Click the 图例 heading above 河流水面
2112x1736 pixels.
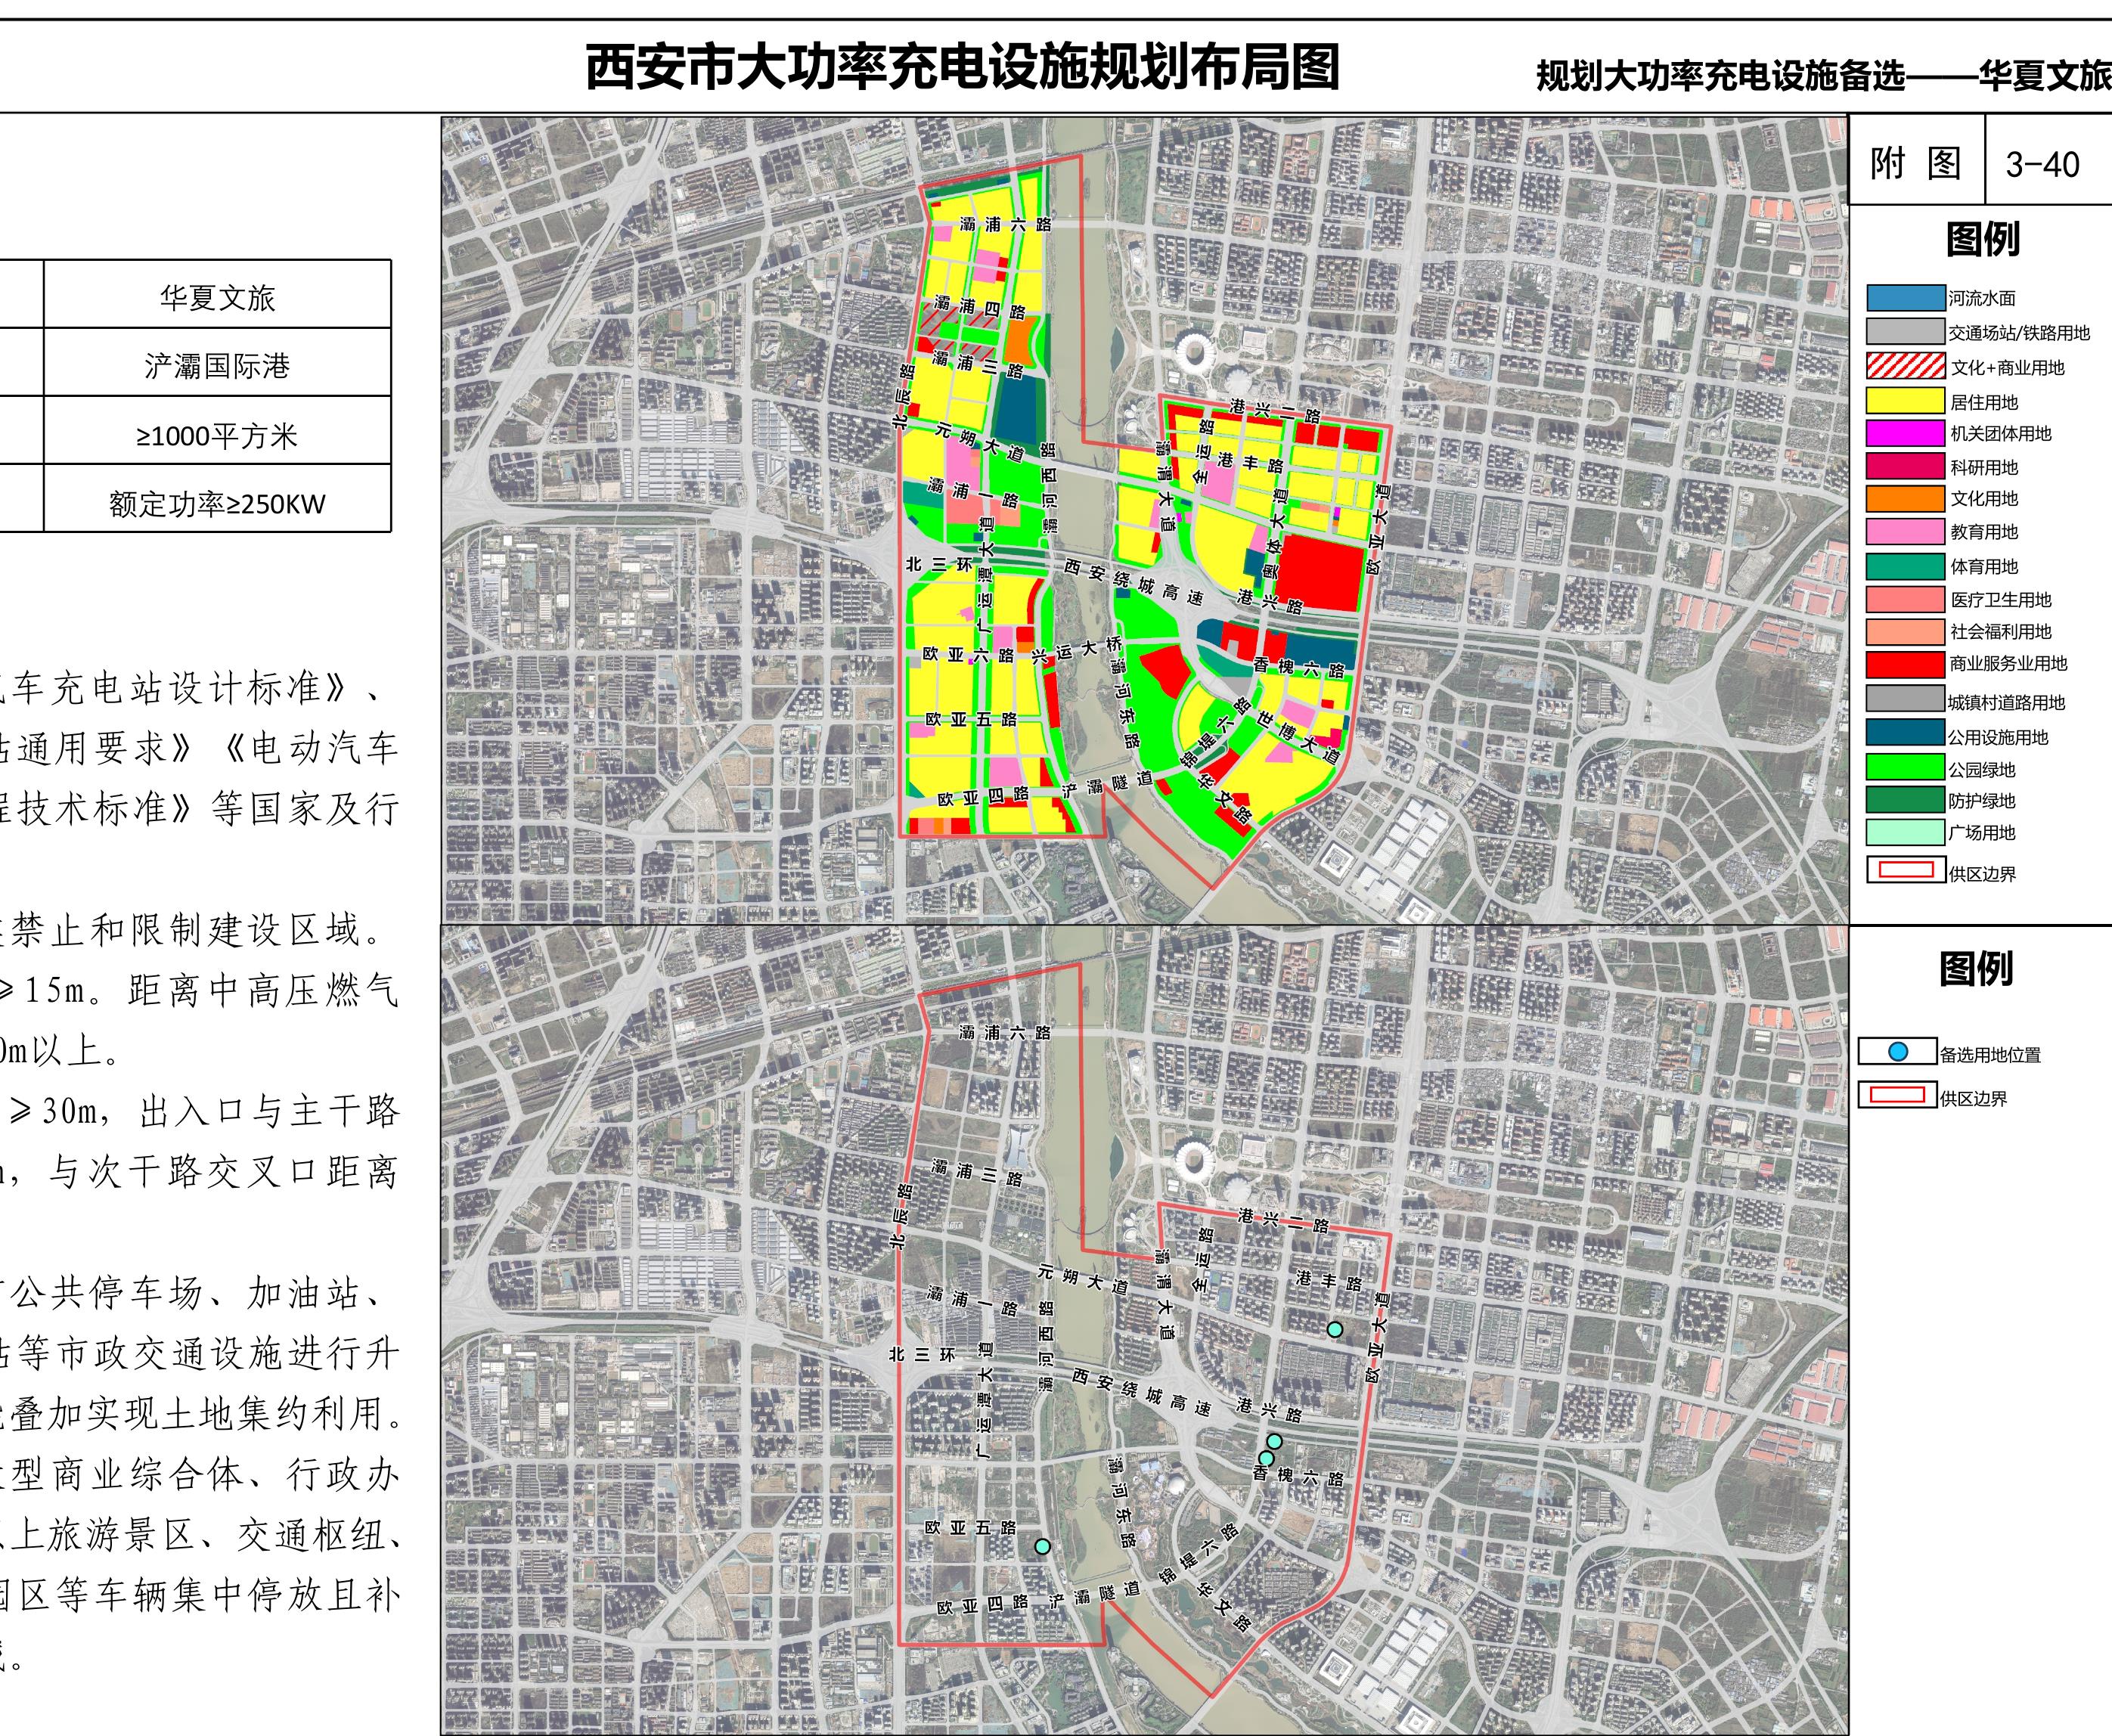tap(1982, 239)
